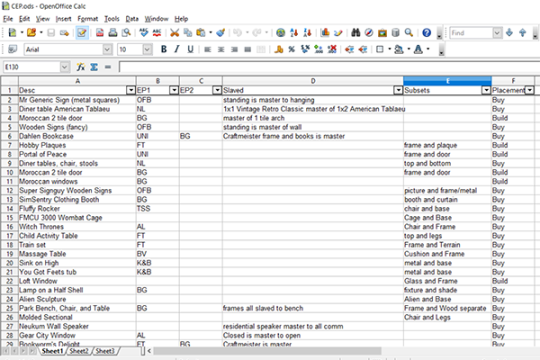The width and height of the screenshot is (540, 360).
Task: Click the Open file folder icon
Action: pyautogui.click(x=31, y=33)
